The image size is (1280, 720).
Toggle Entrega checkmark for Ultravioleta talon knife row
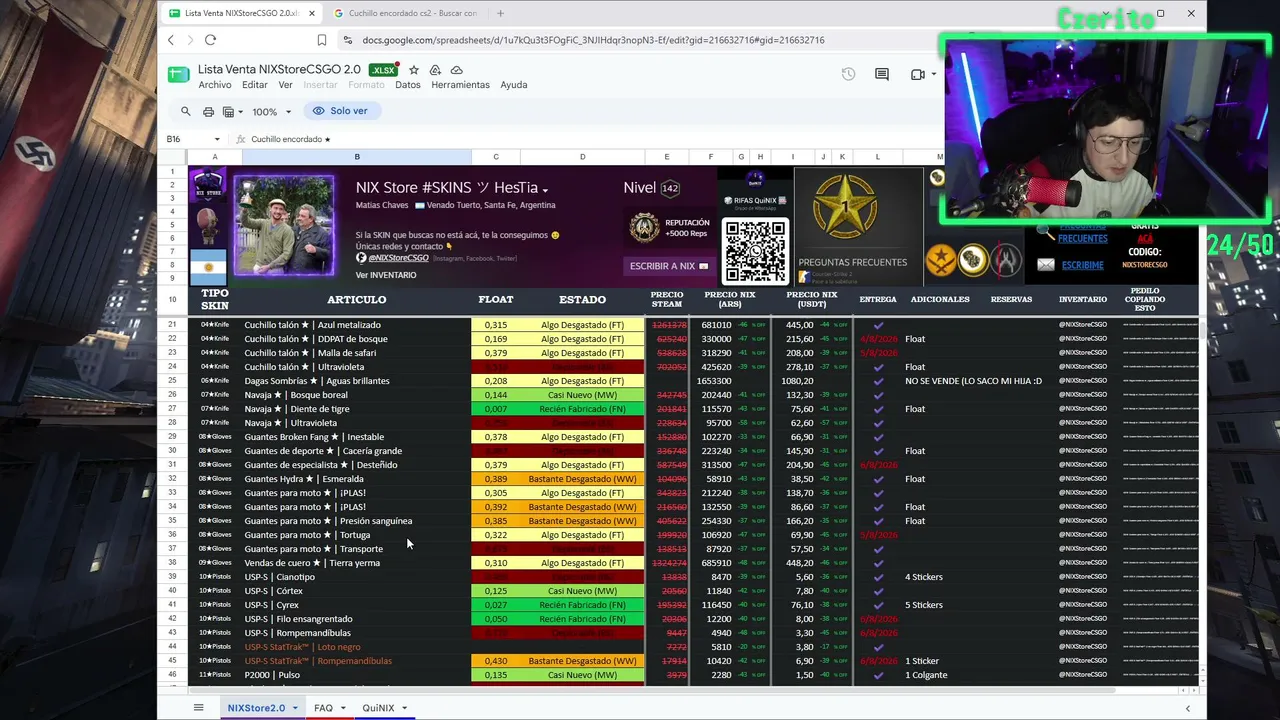click(x=878, y=367)
